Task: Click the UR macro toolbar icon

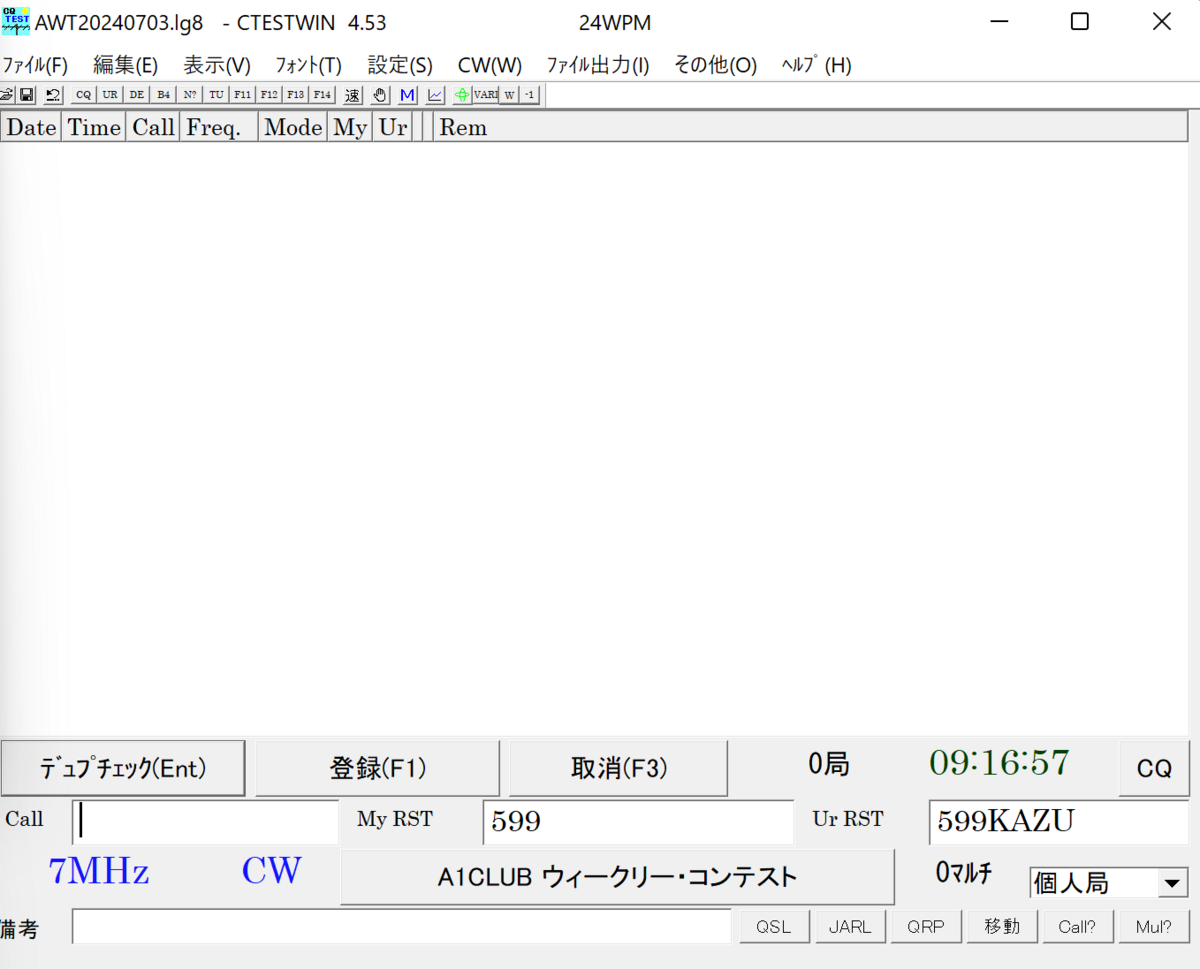Action: [x=109, y=94]
